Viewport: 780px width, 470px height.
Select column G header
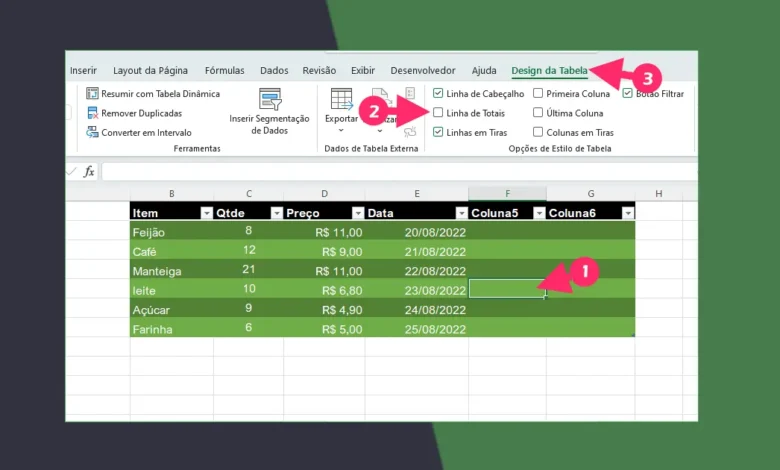(591, 193)
